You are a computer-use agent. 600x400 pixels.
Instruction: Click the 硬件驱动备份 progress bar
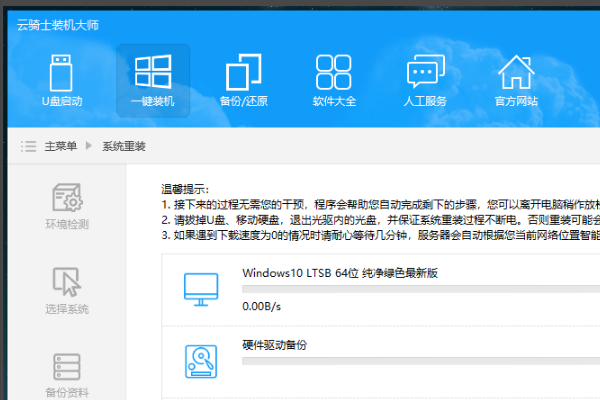(x=421, y=361)
